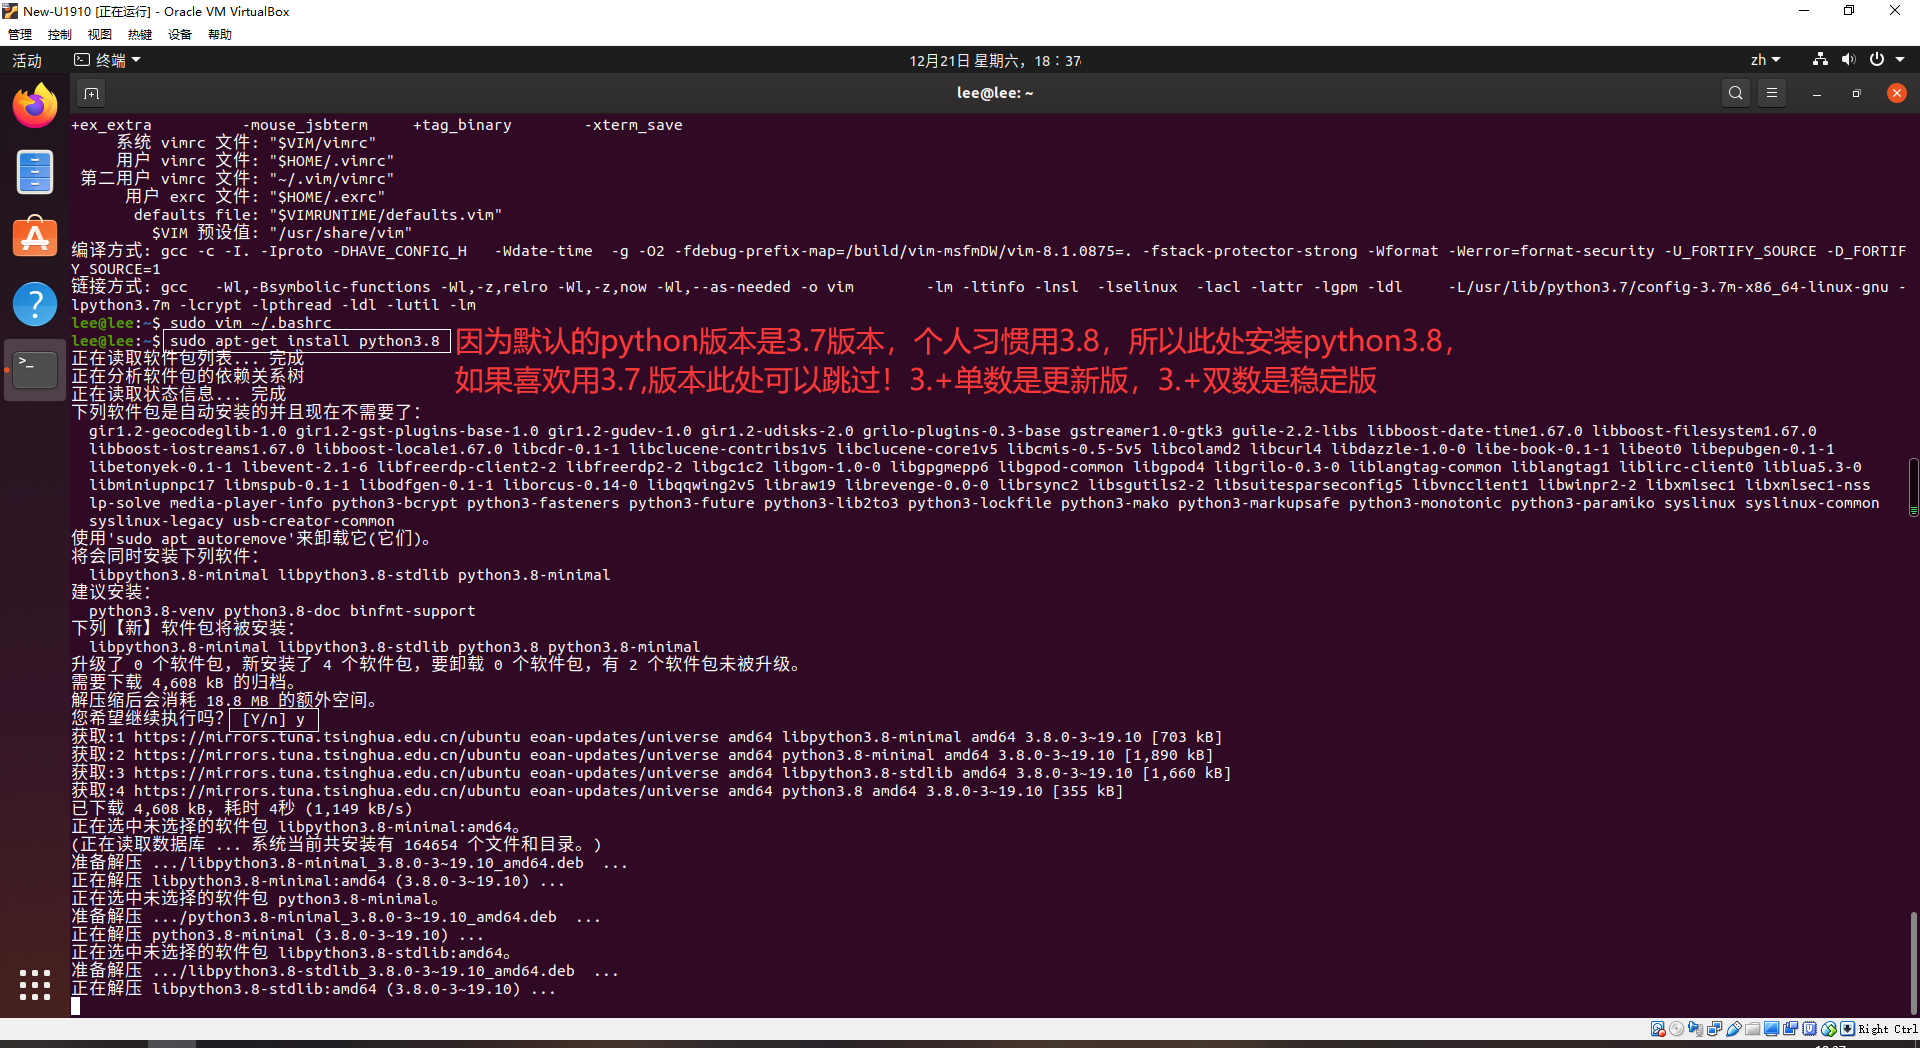Open the 管理 menu of VirtualBox
This screenshot has width=1920, height=1048.
tap(20, 35)
